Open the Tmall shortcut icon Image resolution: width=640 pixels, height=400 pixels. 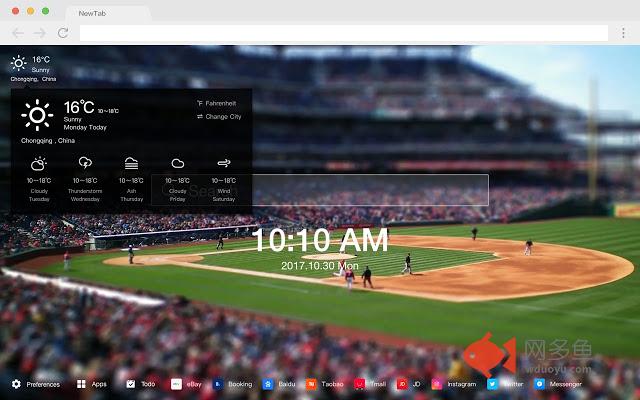click(x=360, y=384)
